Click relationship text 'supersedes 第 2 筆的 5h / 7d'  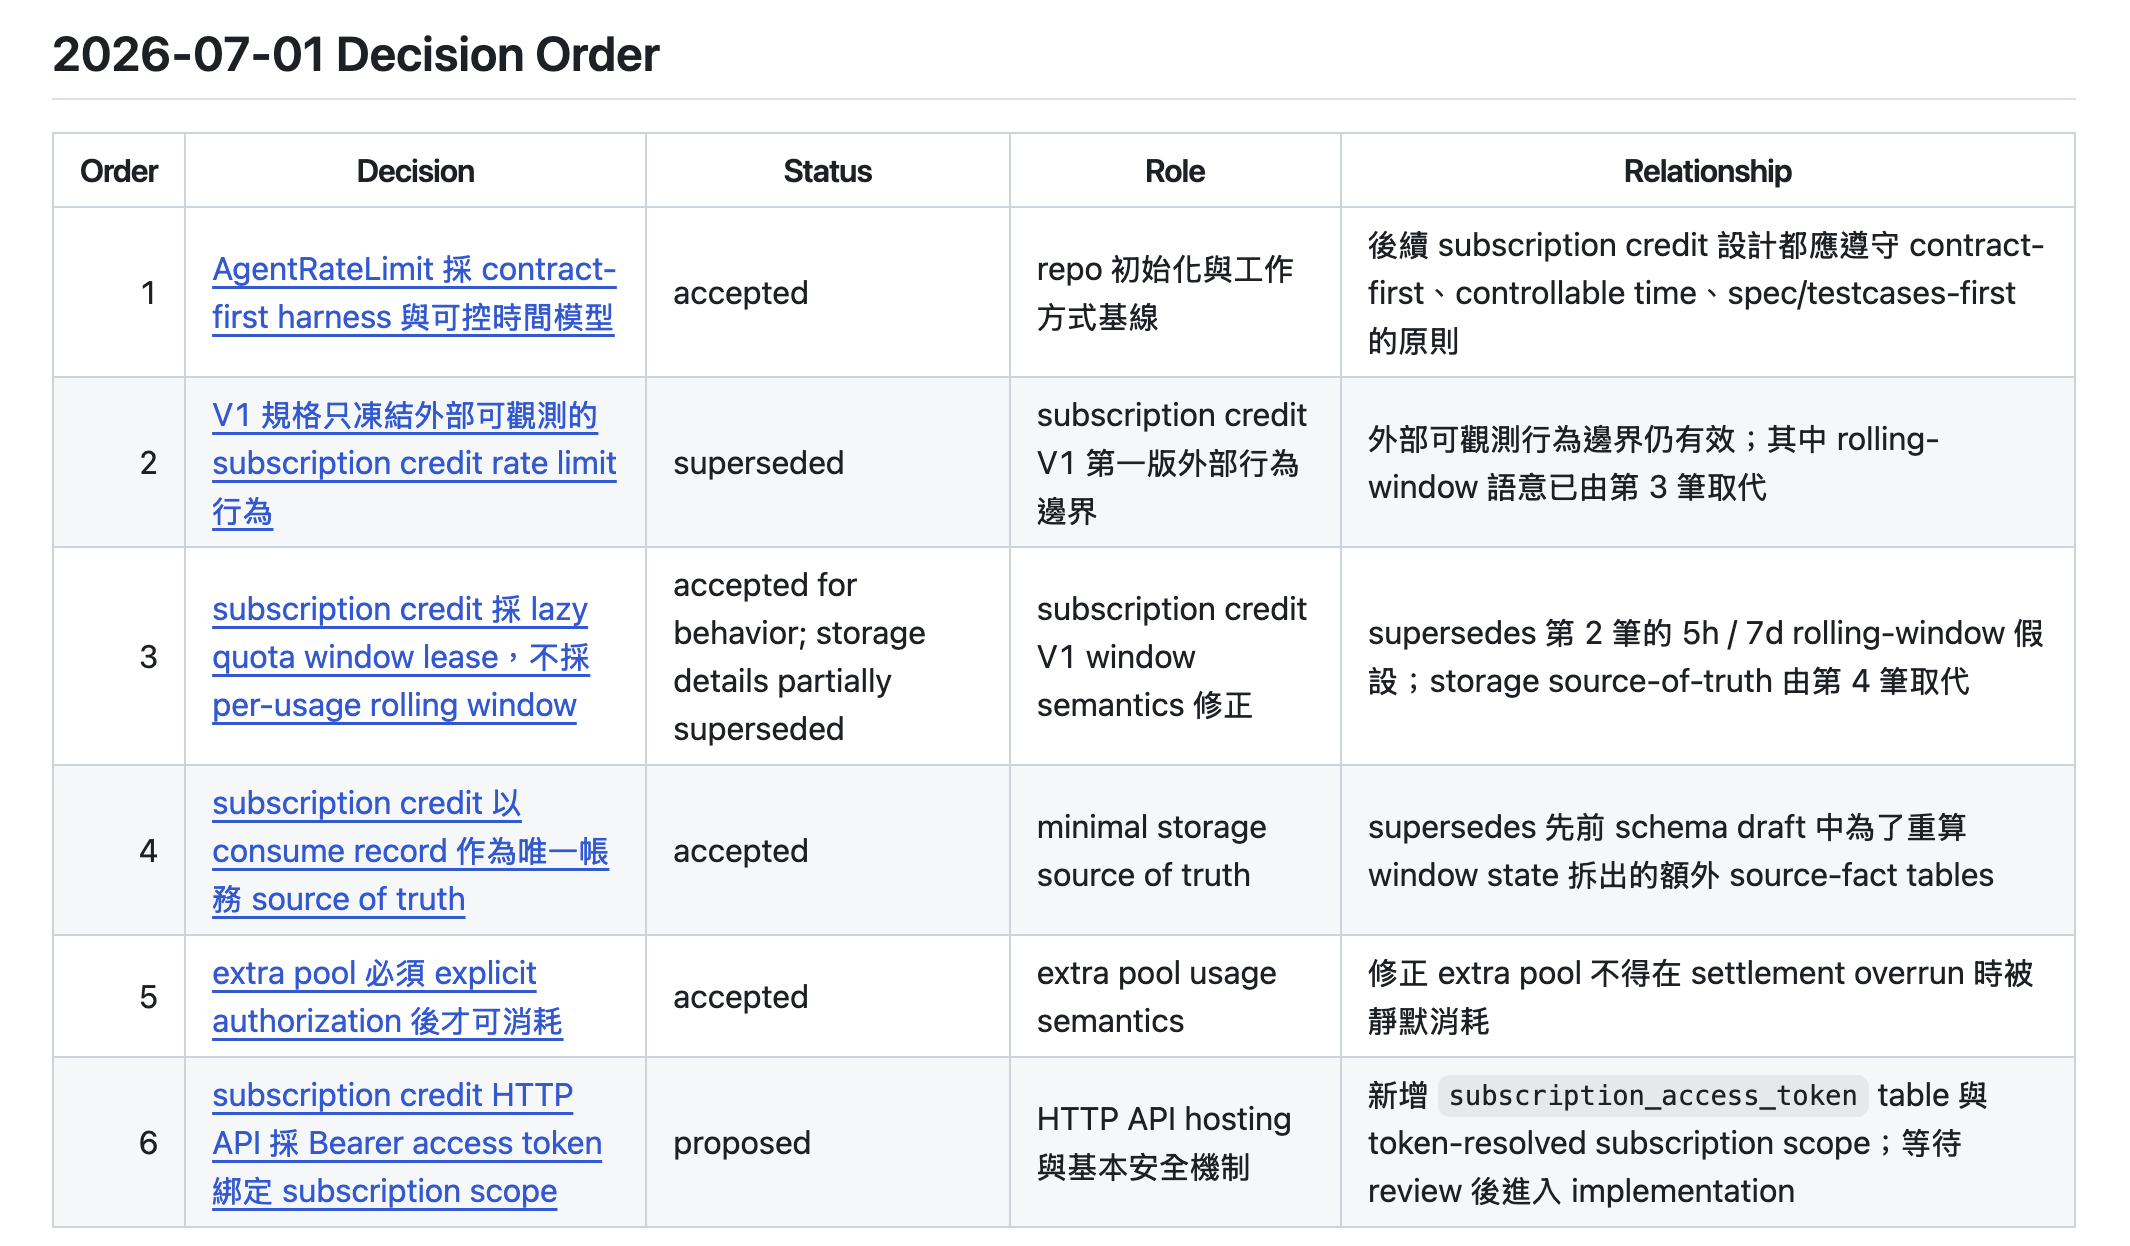click(1705, 657)
